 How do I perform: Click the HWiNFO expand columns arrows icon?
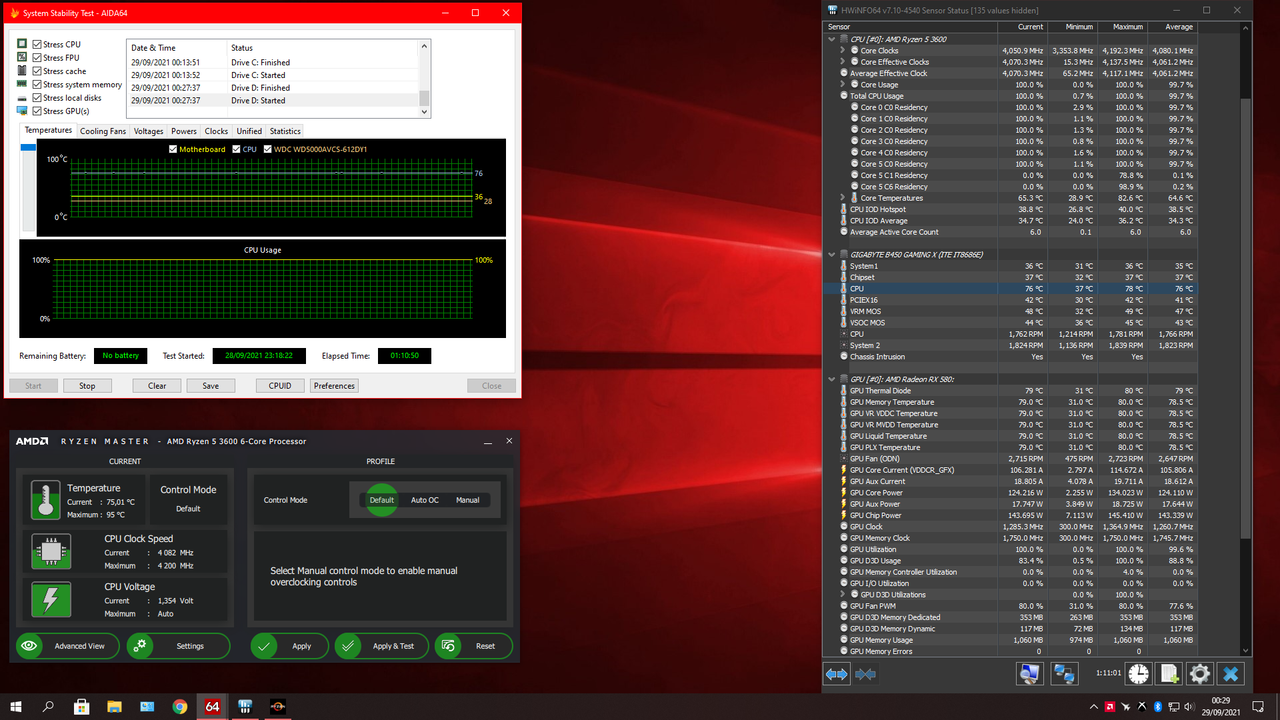coord(836,675)
